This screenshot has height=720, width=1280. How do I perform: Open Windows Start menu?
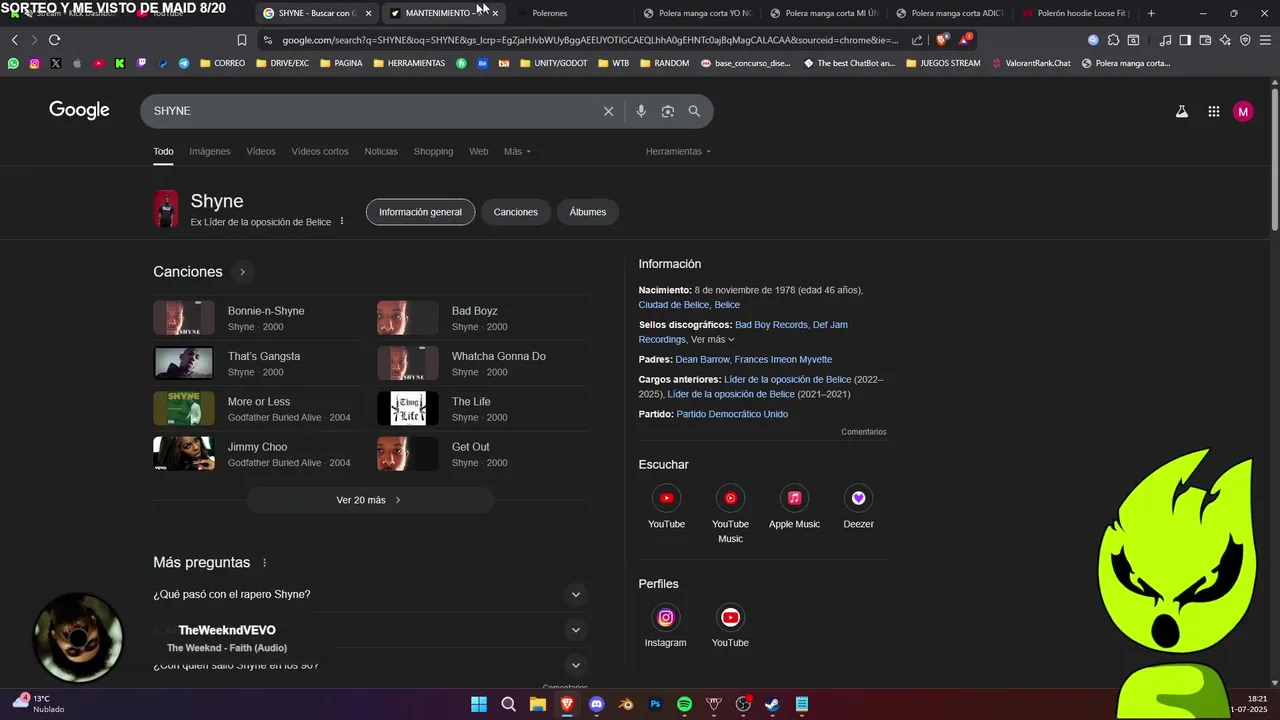(x=479, y=704)
